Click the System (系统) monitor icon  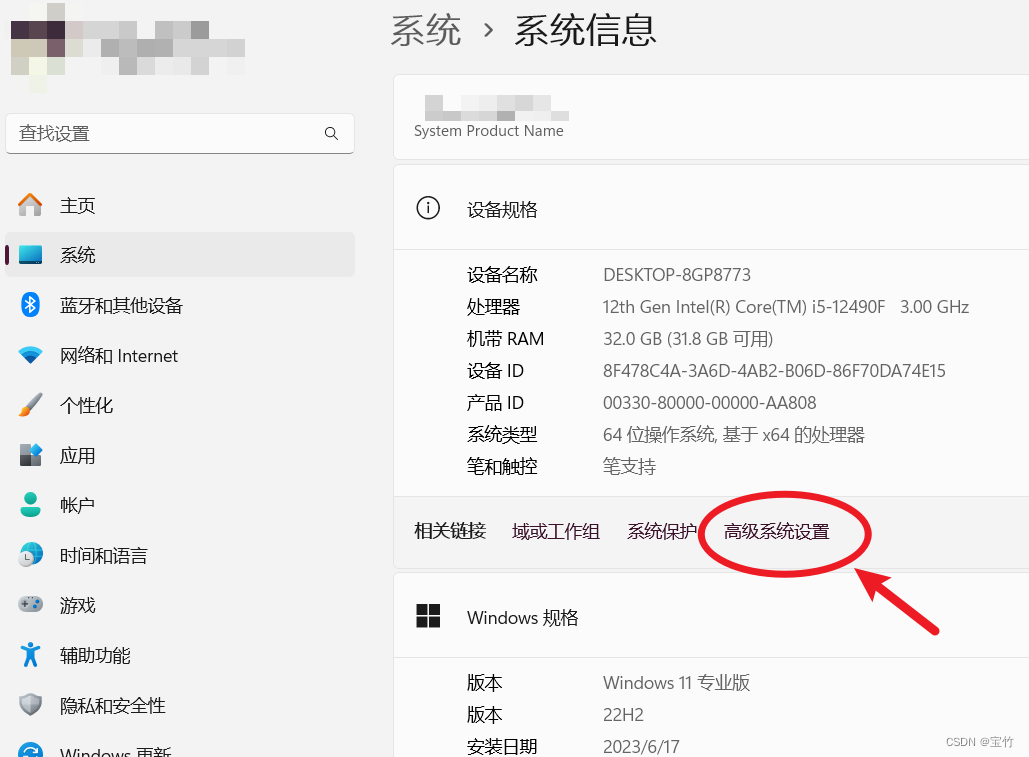tap(30, 255)
